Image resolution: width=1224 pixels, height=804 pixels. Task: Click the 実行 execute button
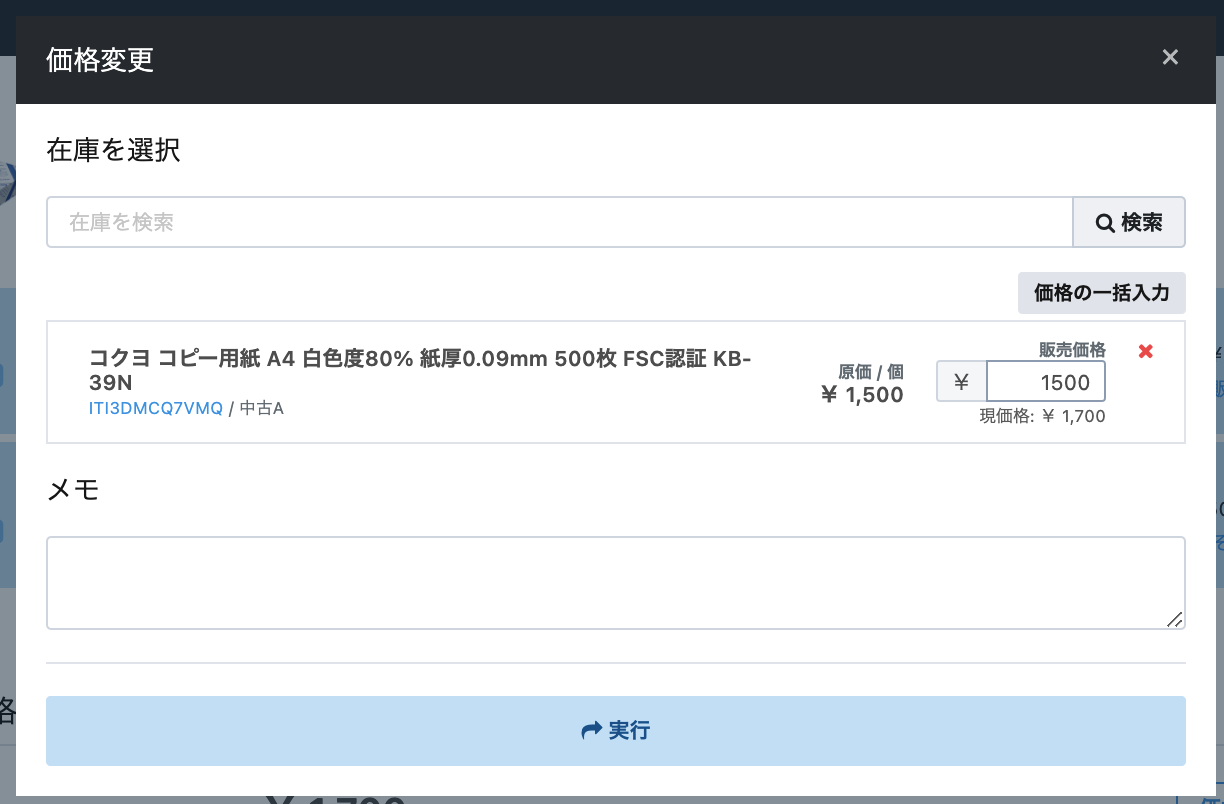[616, 731]
